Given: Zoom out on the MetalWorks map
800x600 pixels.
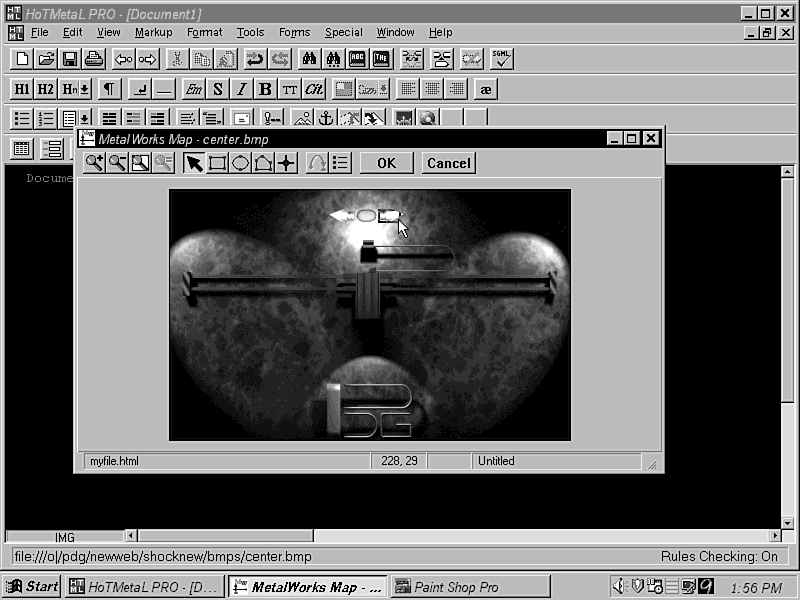Looking at the screenshot, I should coord(117,163).
